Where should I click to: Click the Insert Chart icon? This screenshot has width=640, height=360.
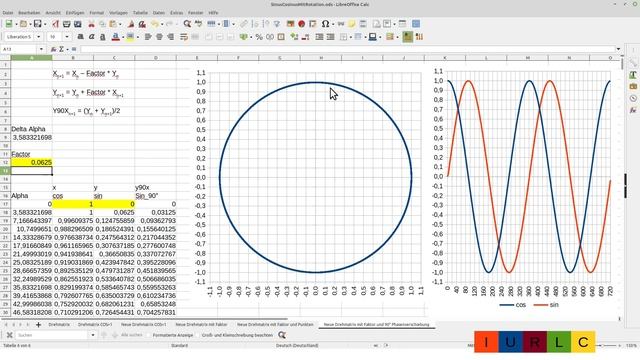[x=302, y=24]
